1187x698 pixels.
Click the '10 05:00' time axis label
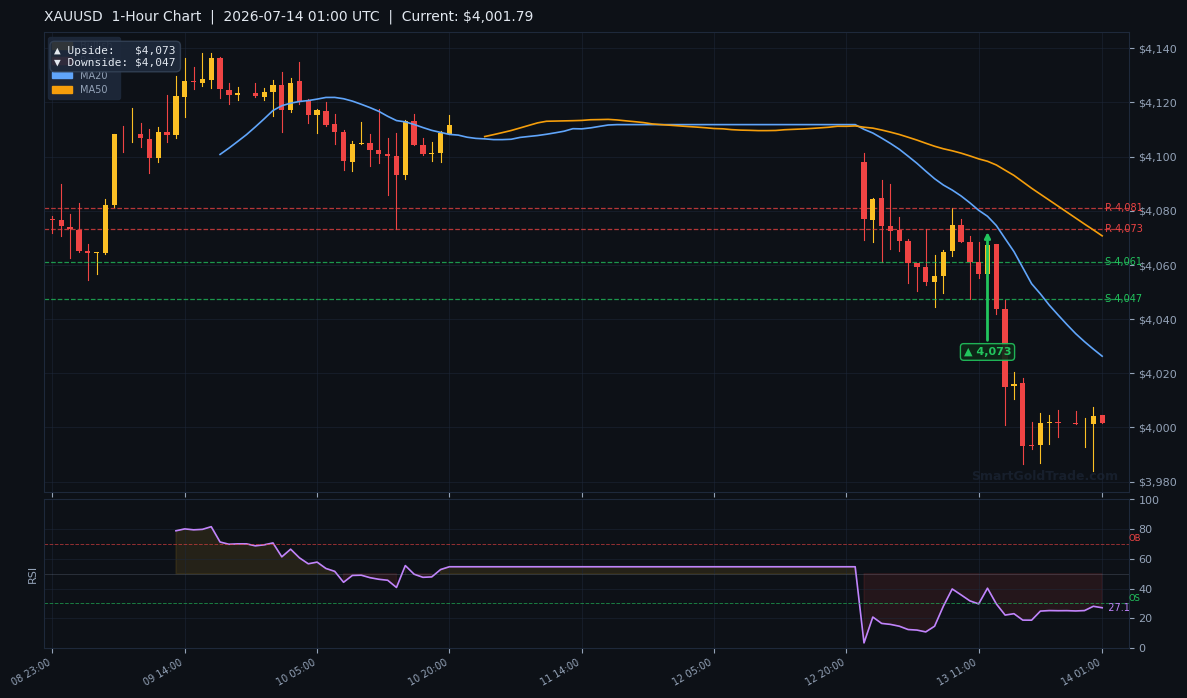296,672
